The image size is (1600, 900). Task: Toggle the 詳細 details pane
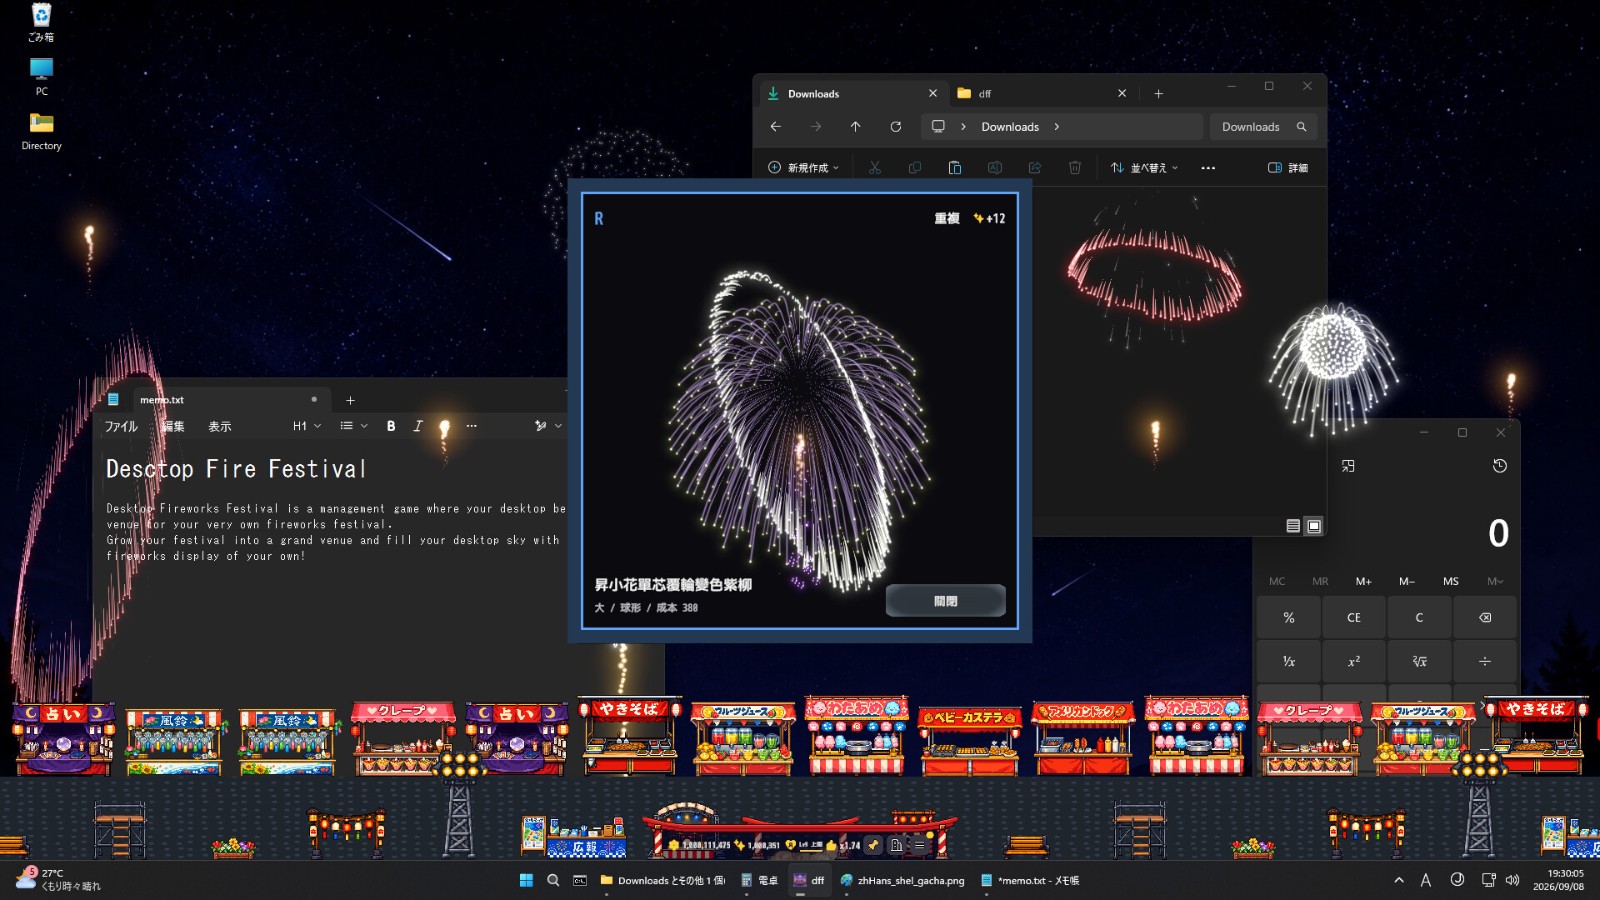point(1288,168)
